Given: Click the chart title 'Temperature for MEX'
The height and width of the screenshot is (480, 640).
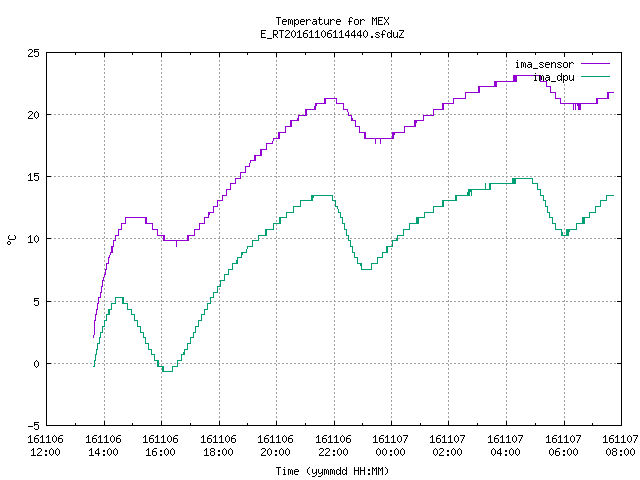Looking at the screenshot, I should point(332,21).
